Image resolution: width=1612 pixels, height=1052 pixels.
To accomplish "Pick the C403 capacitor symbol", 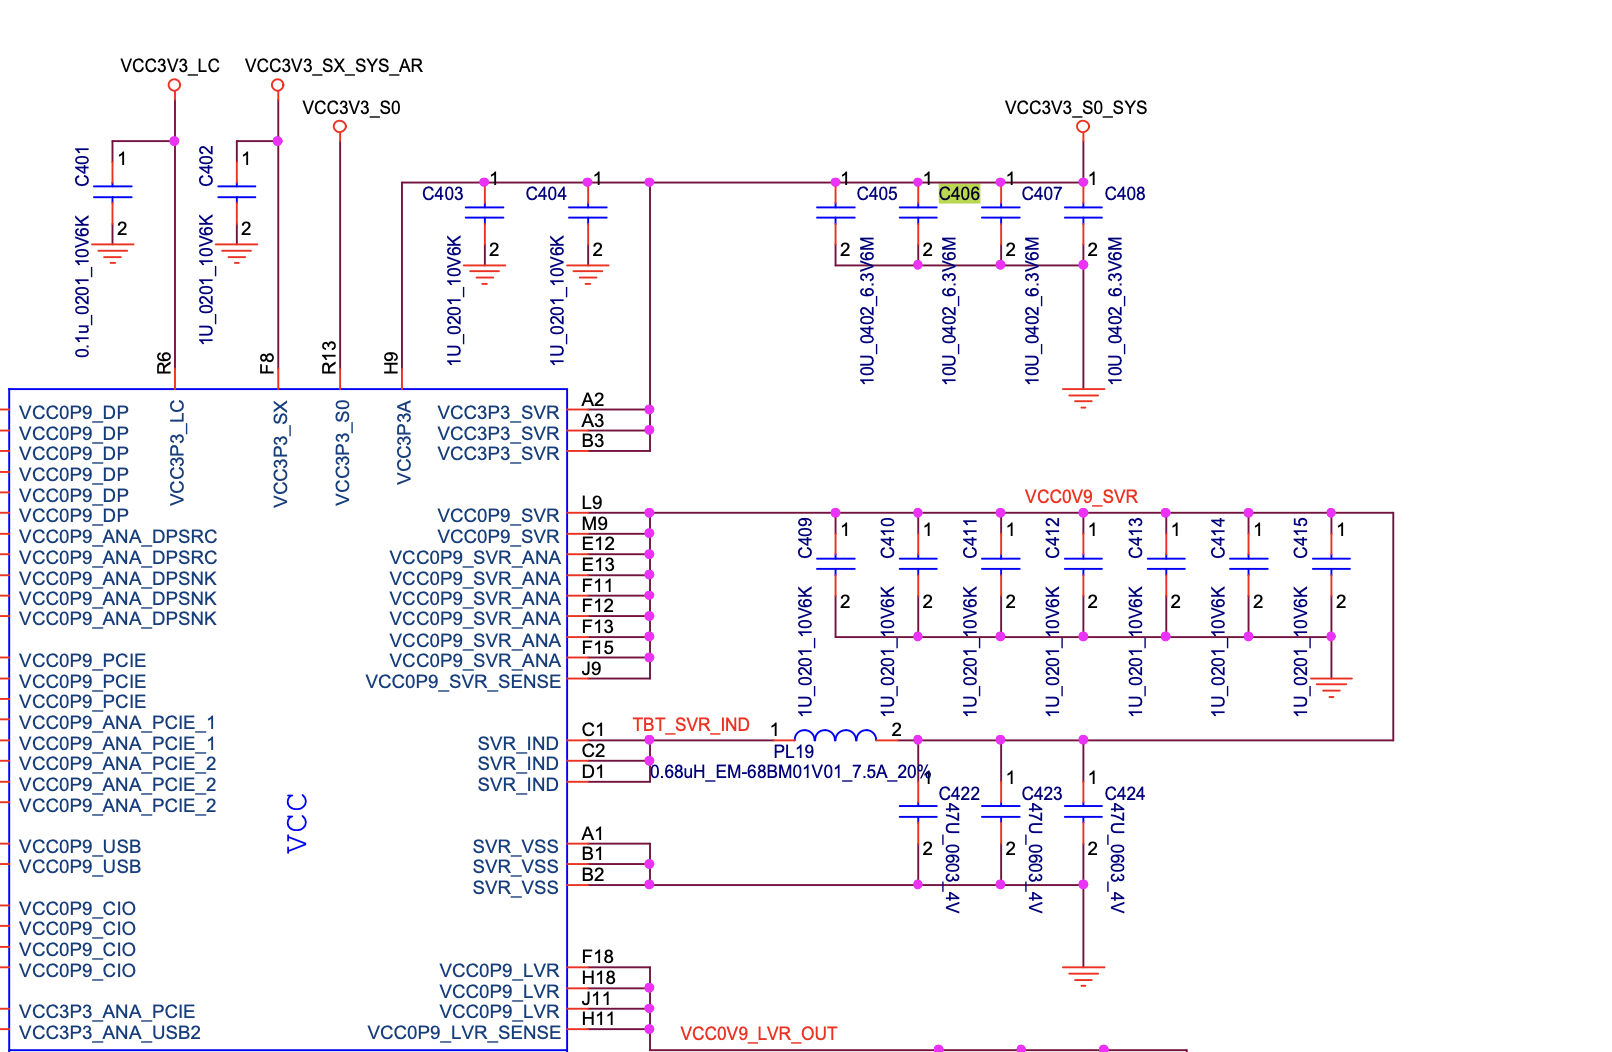I will click(485, 212).
